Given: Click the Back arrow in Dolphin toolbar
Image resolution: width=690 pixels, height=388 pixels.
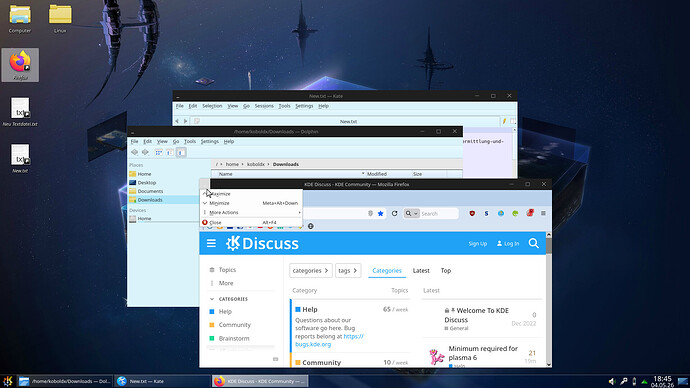Looking at the screenshot, I should click(134, 152).
